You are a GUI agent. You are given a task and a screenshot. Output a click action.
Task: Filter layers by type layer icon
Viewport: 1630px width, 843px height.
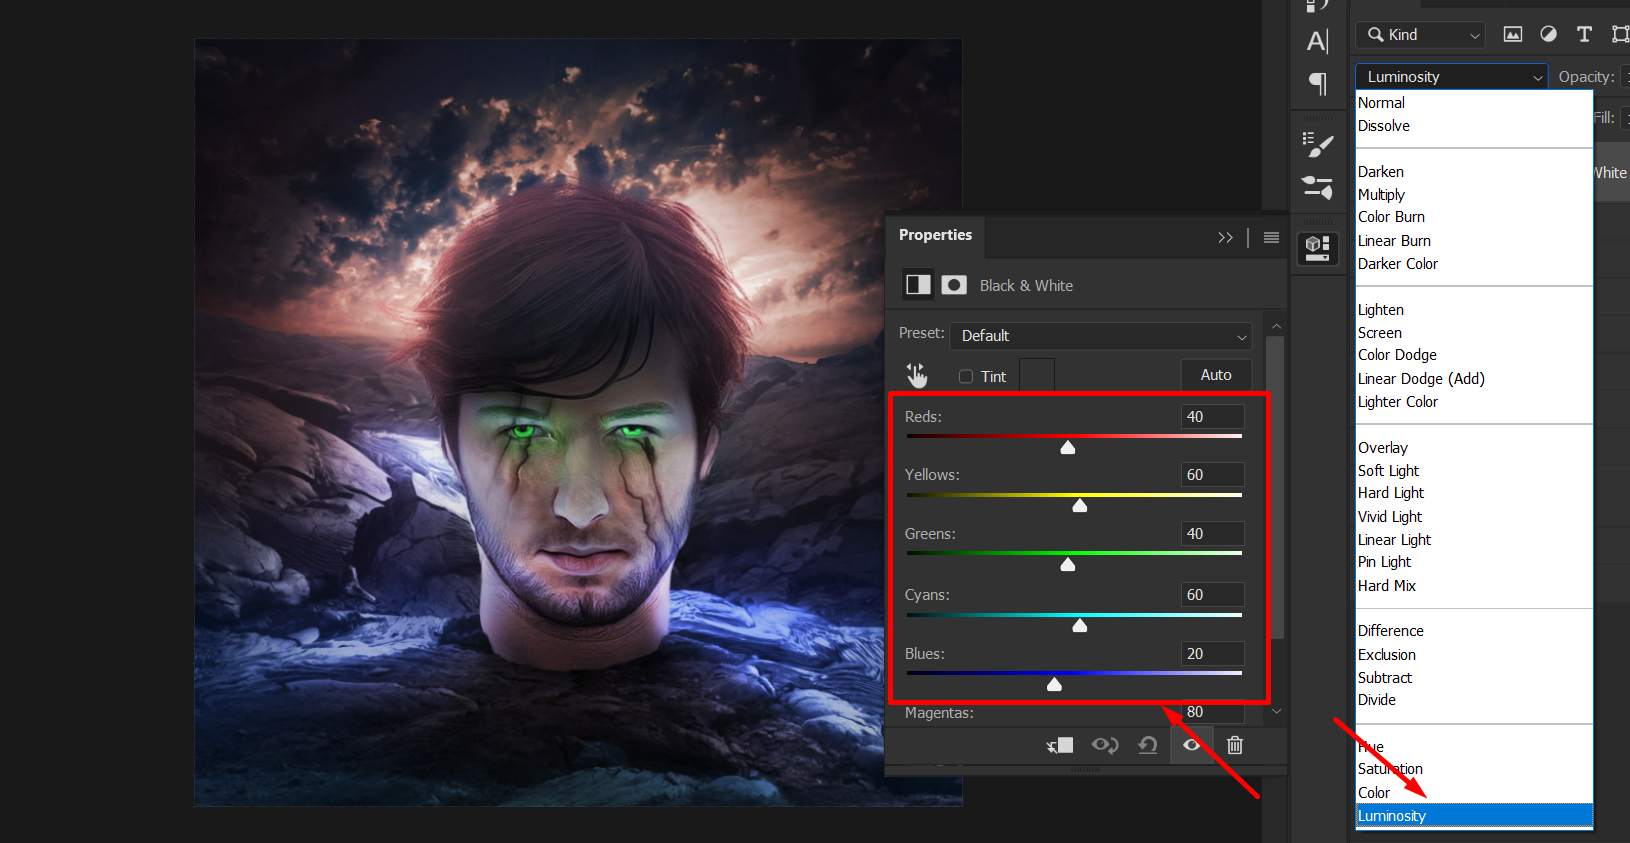(1584, 34)
